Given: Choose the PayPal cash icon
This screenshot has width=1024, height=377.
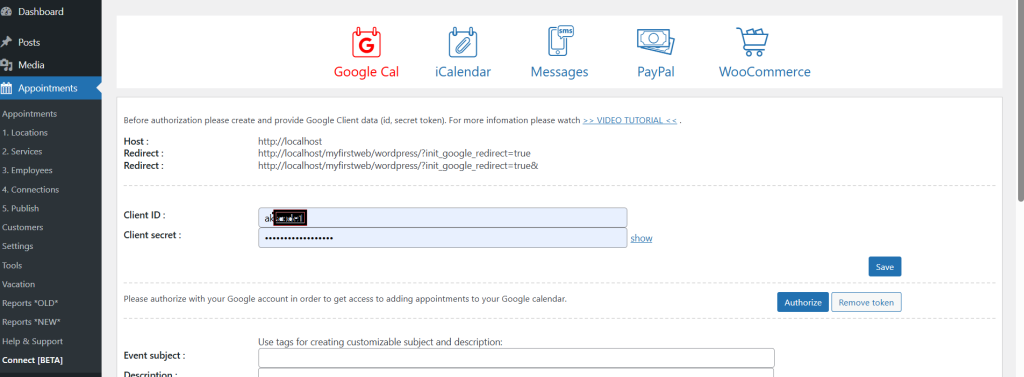Looking at the screenshot, I should point(655,42).
